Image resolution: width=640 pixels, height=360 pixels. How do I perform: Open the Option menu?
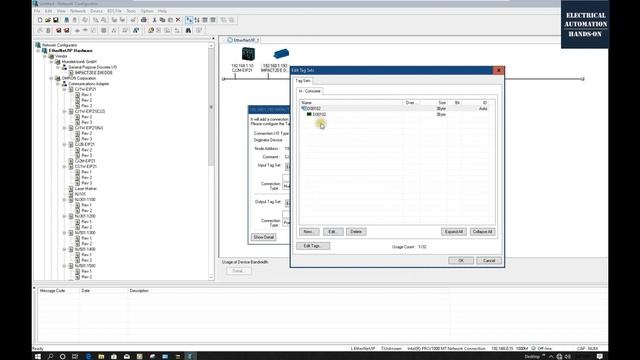click(147, 11)
